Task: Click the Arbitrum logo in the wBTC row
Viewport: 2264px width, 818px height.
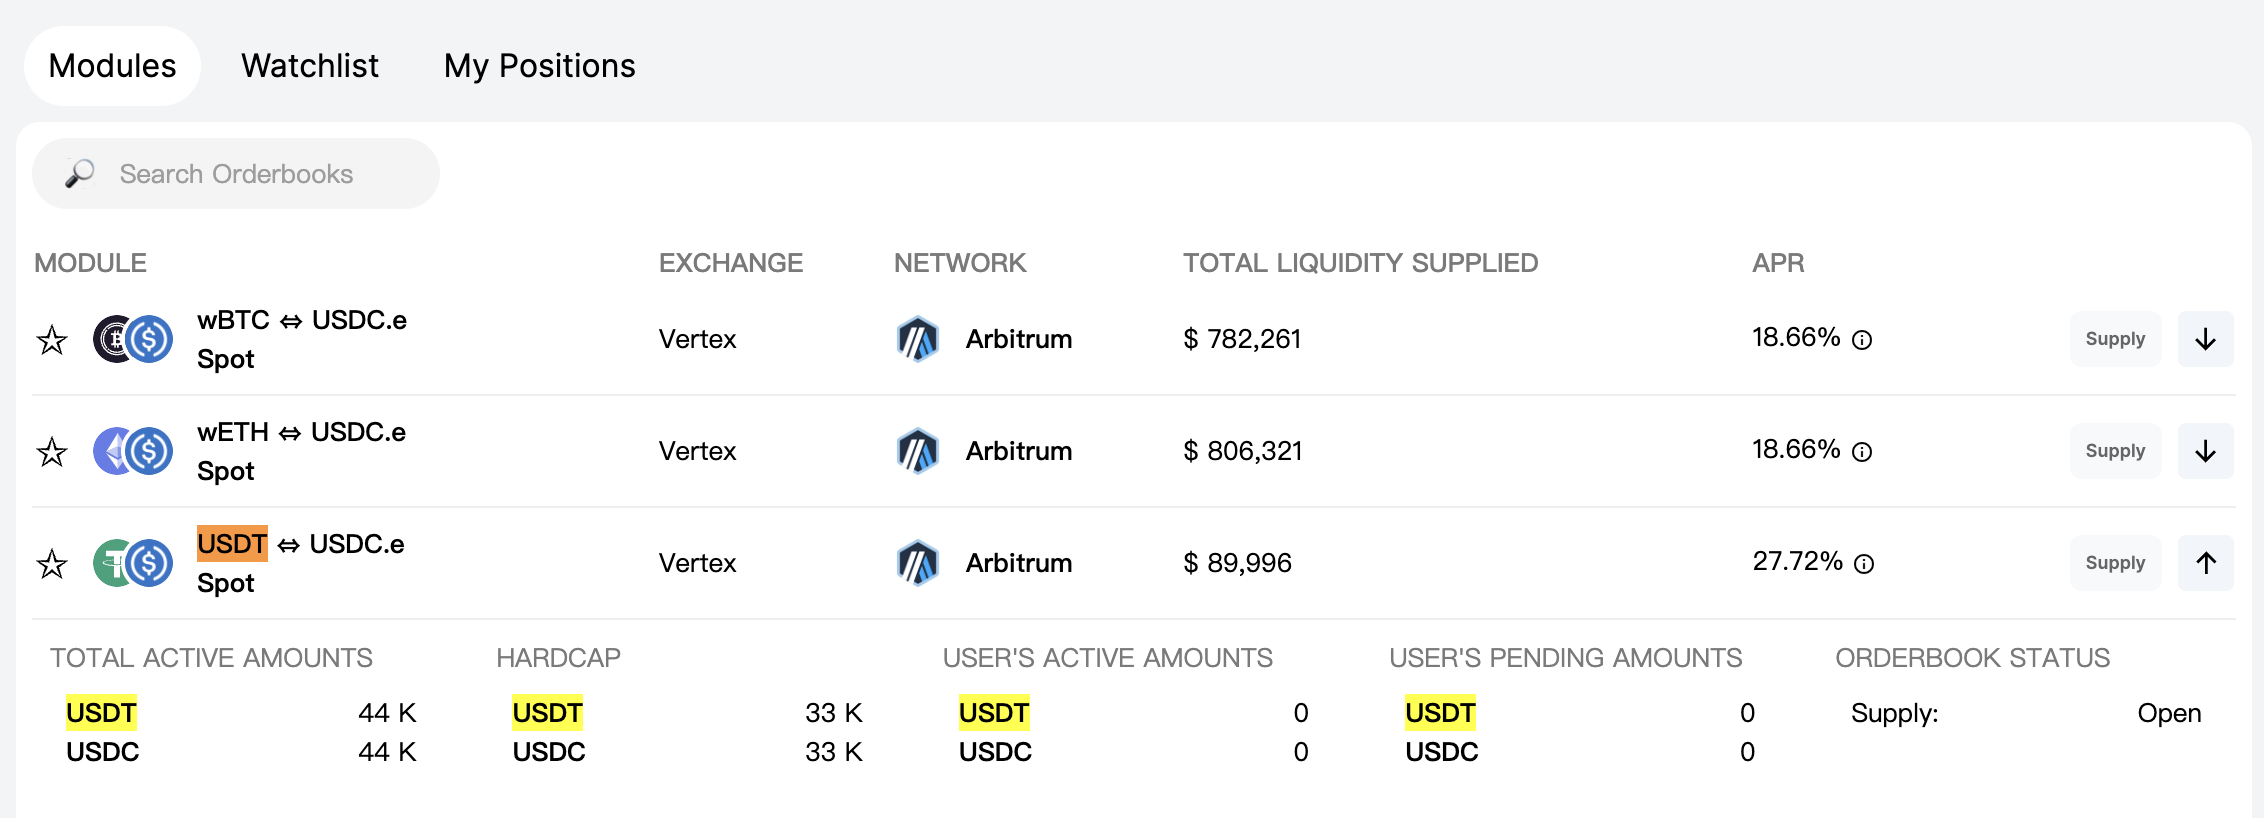Action: click(x=917, y=340)
